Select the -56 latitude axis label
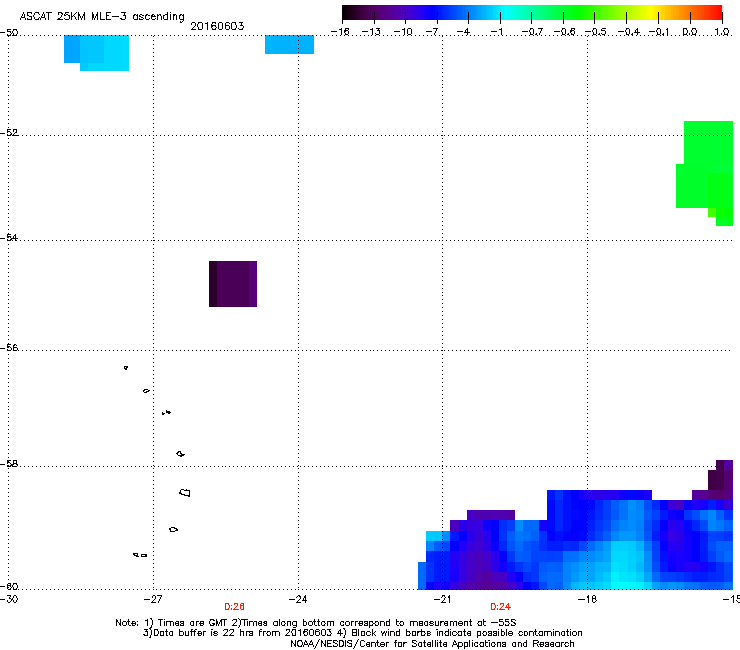740x650 pixels. click(9, 347)
